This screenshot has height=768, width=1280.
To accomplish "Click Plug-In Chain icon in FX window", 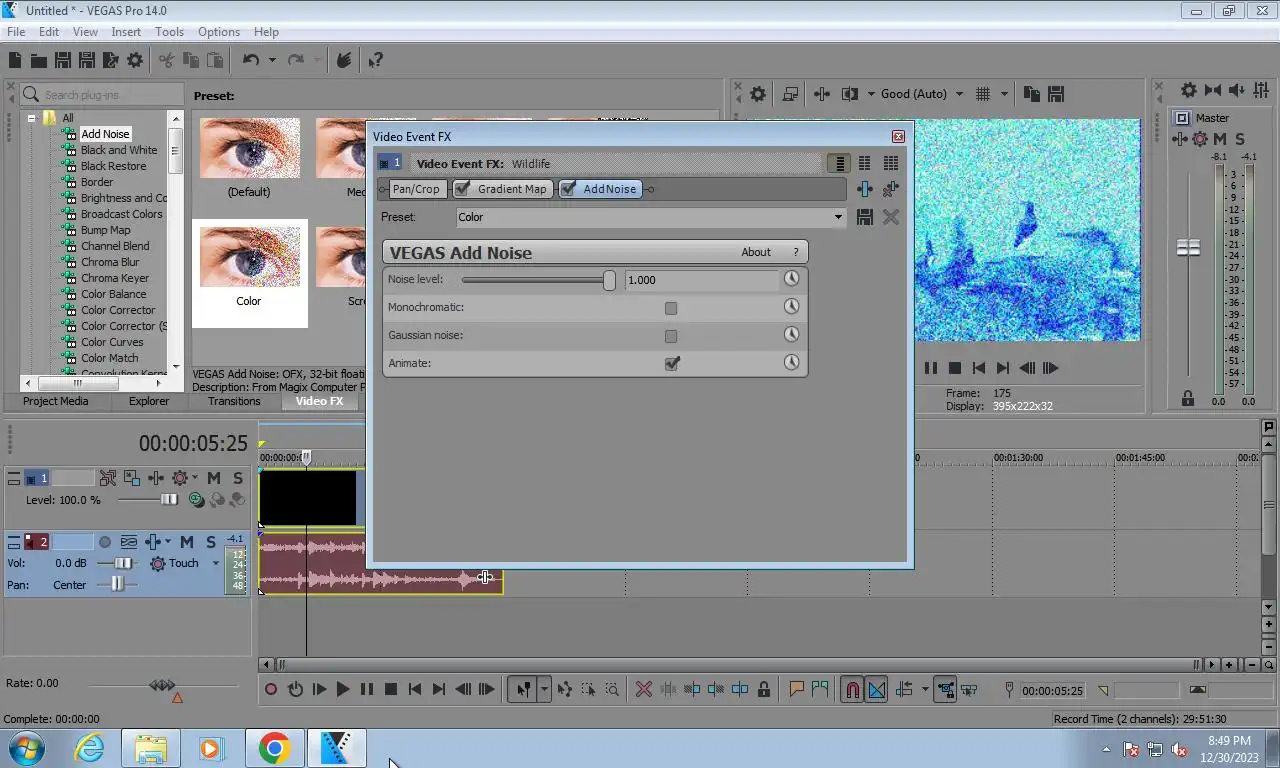I will pos(864,189).
